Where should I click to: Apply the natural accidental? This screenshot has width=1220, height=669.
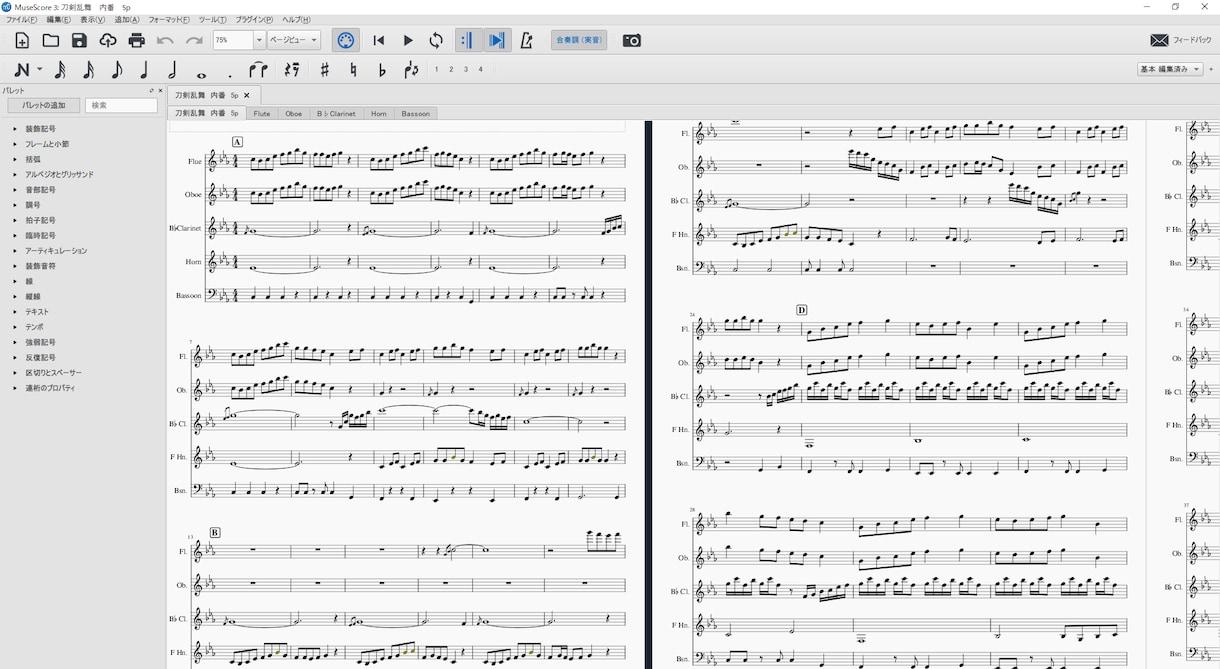(353, 70)
